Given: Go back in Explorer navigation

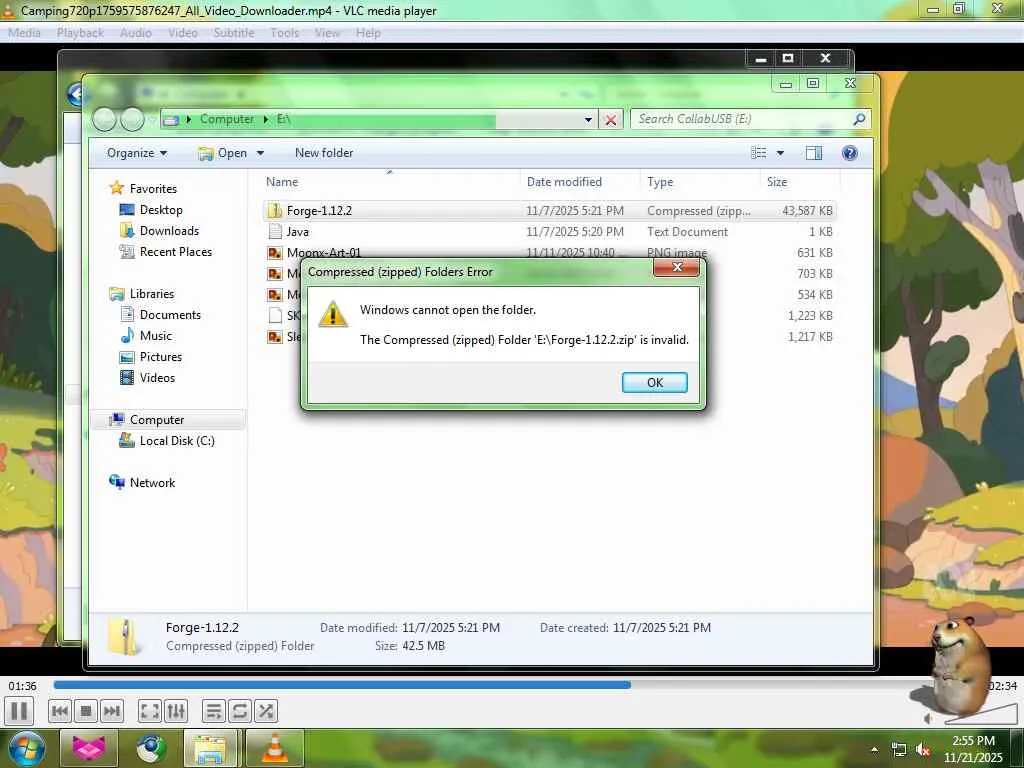Looking at the screenshot, I should (104, 120).
